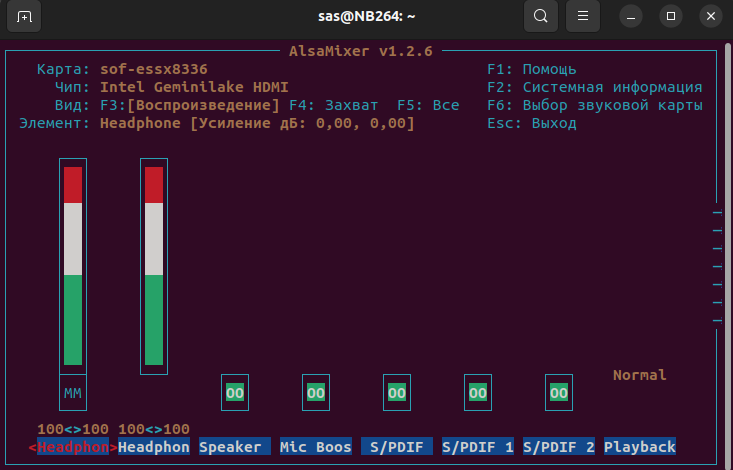Toggle the OO switch above Mic Boos
This screenshot has width=733, height=470.
[316, 393]
